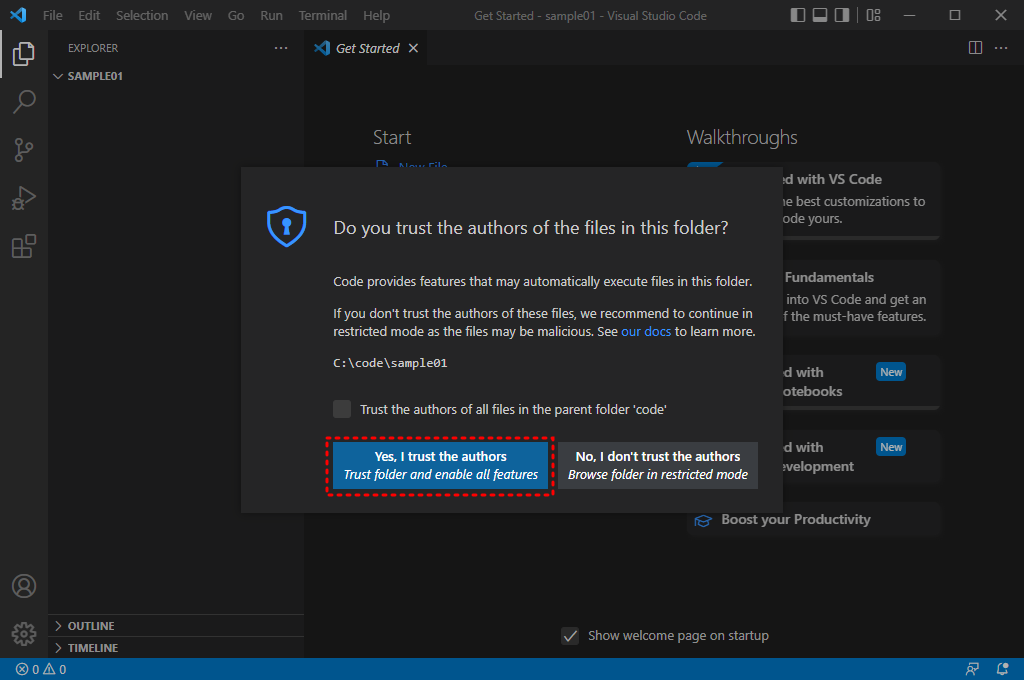Open the Help menu
The image size is (1024, 680).
(x=376, y=15)
